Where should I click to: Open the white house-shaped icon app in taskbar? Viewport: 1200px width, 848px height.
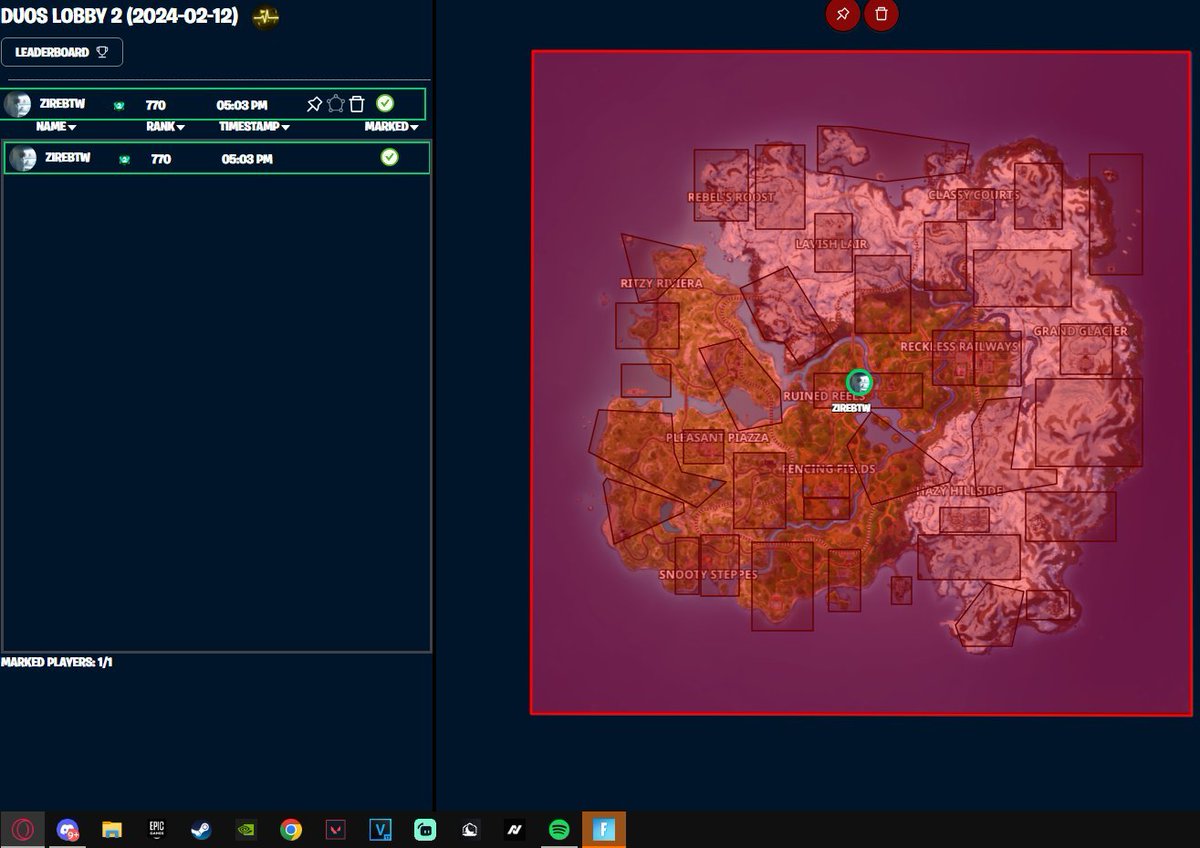[x=469, y=830]
